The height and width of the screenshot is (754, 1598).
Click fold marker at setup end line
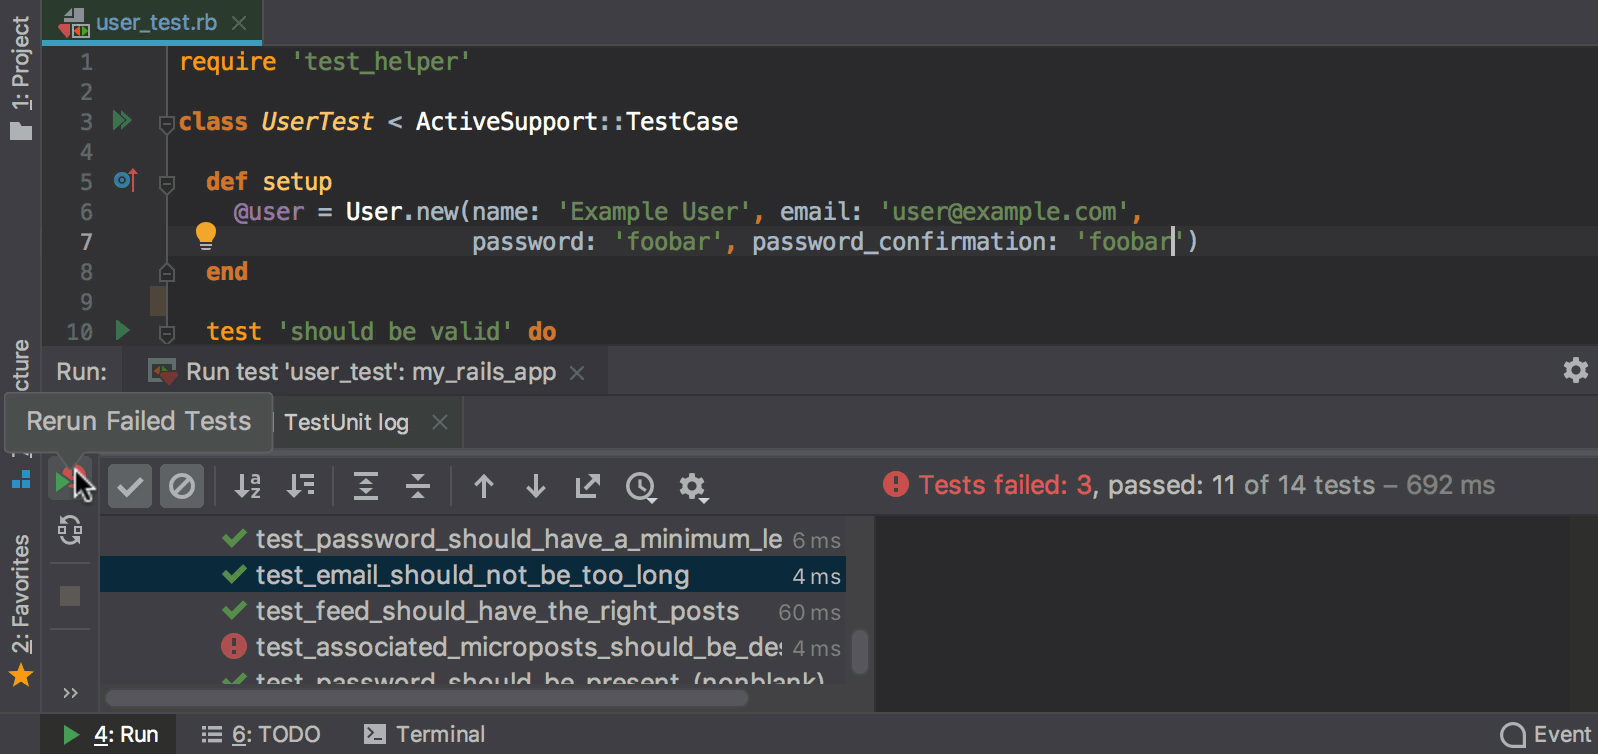pyautogui.click(x=167, y=272)
